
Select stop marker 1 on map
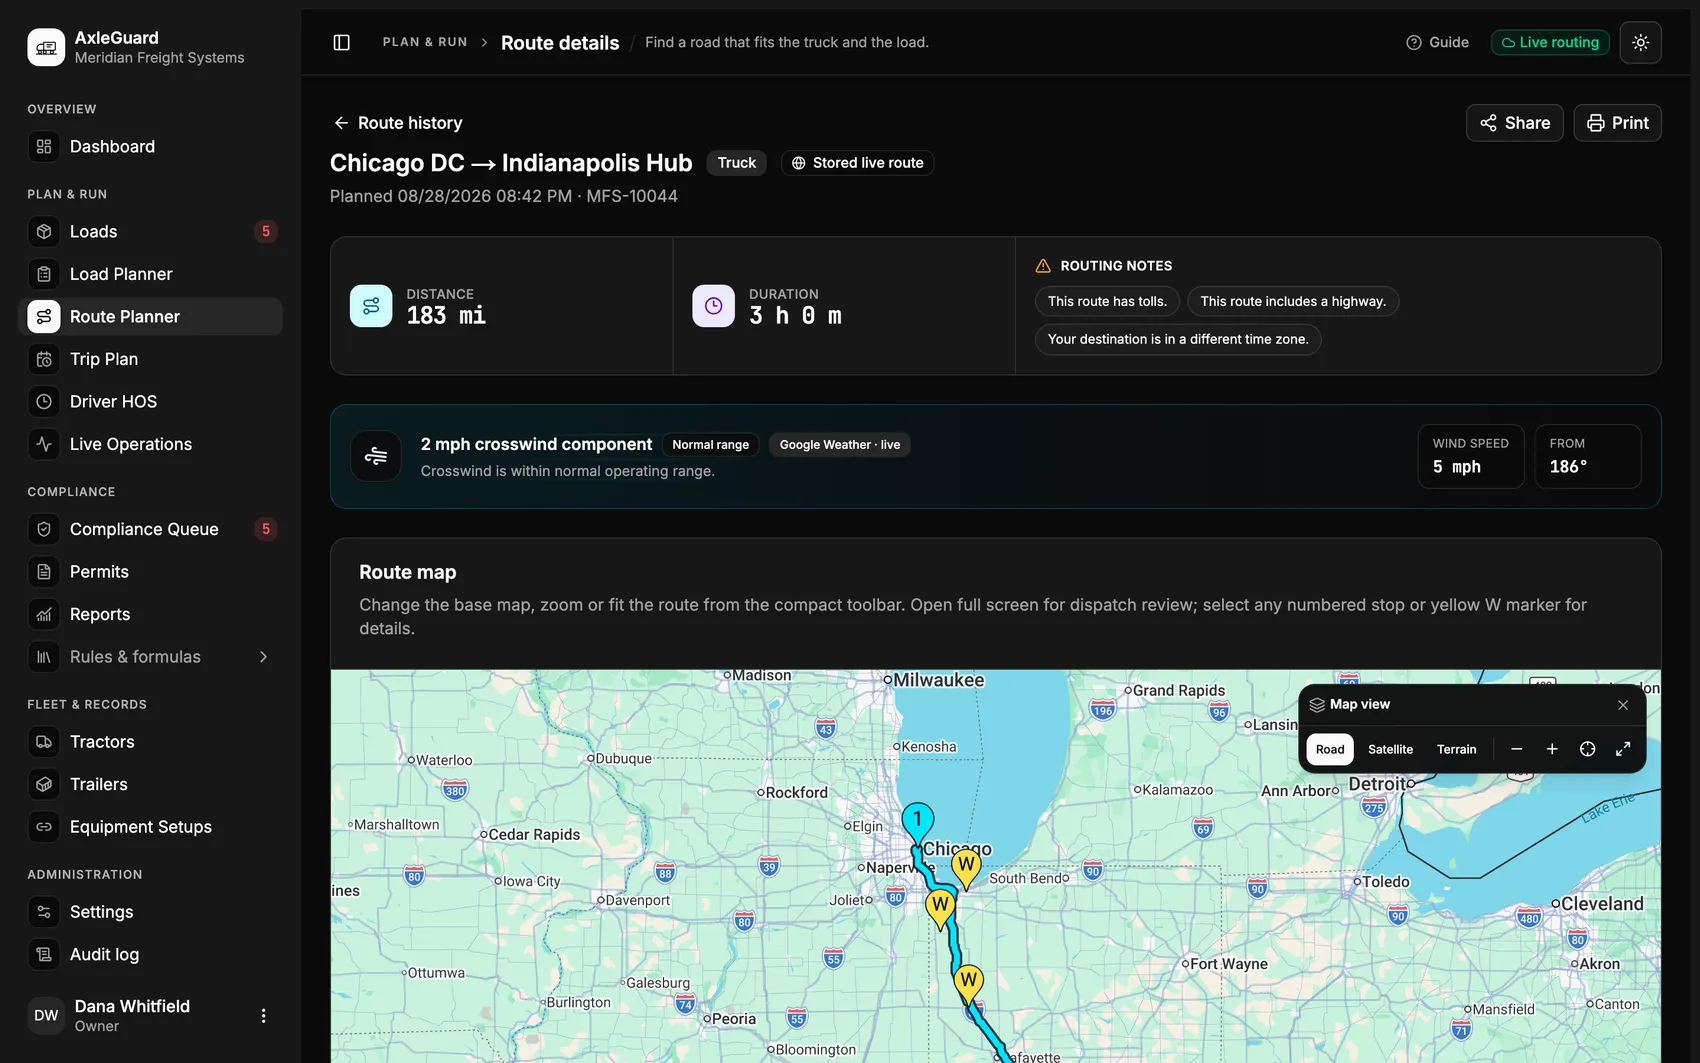[x=917, y=821]
